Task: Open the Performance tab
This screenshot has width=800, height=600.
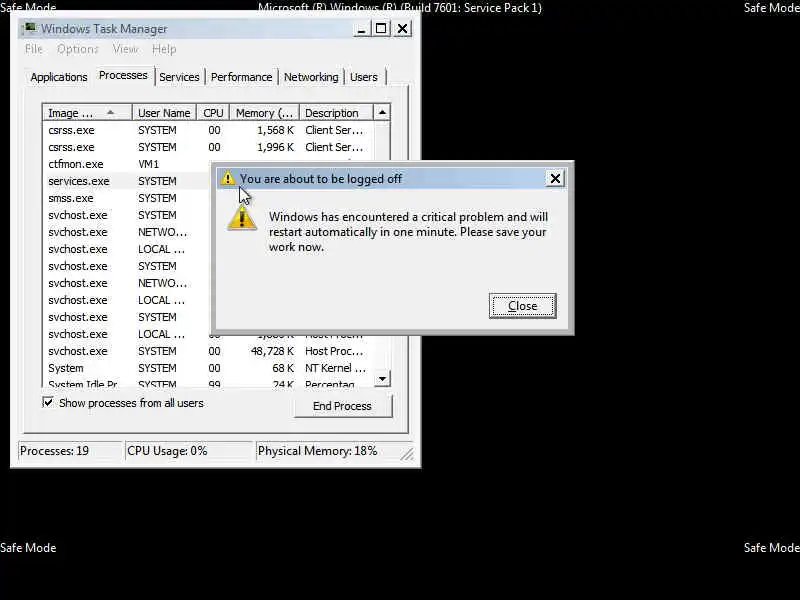Action: click(x=241, y=77)
